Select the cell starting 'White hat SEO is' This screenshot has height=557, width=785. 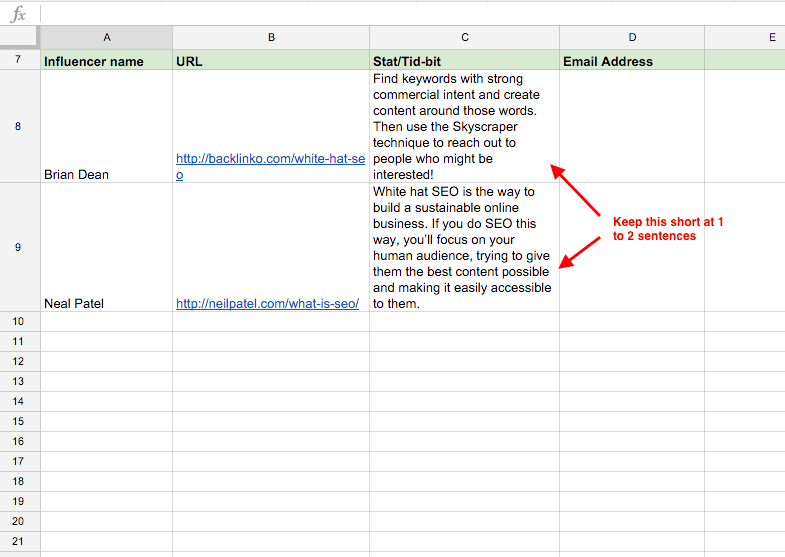click(465, 247)
